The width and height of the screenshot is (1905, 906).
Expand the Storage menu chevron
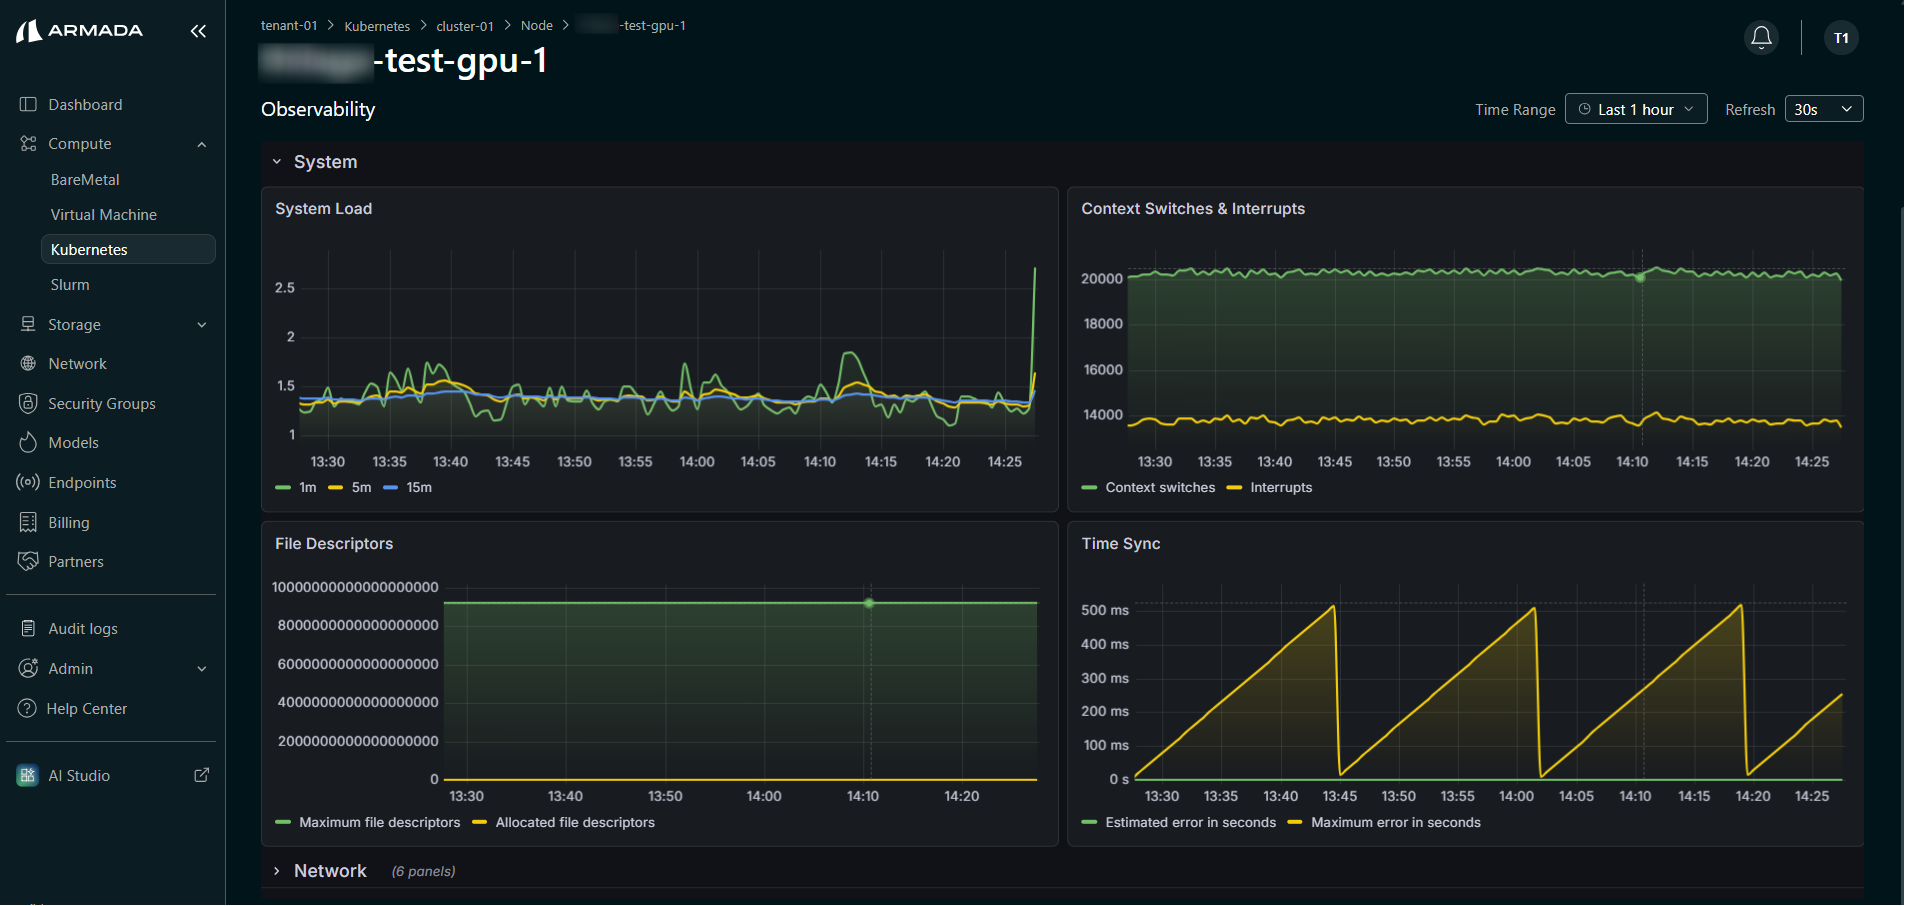pyautogui.click(x=202, y=324)
